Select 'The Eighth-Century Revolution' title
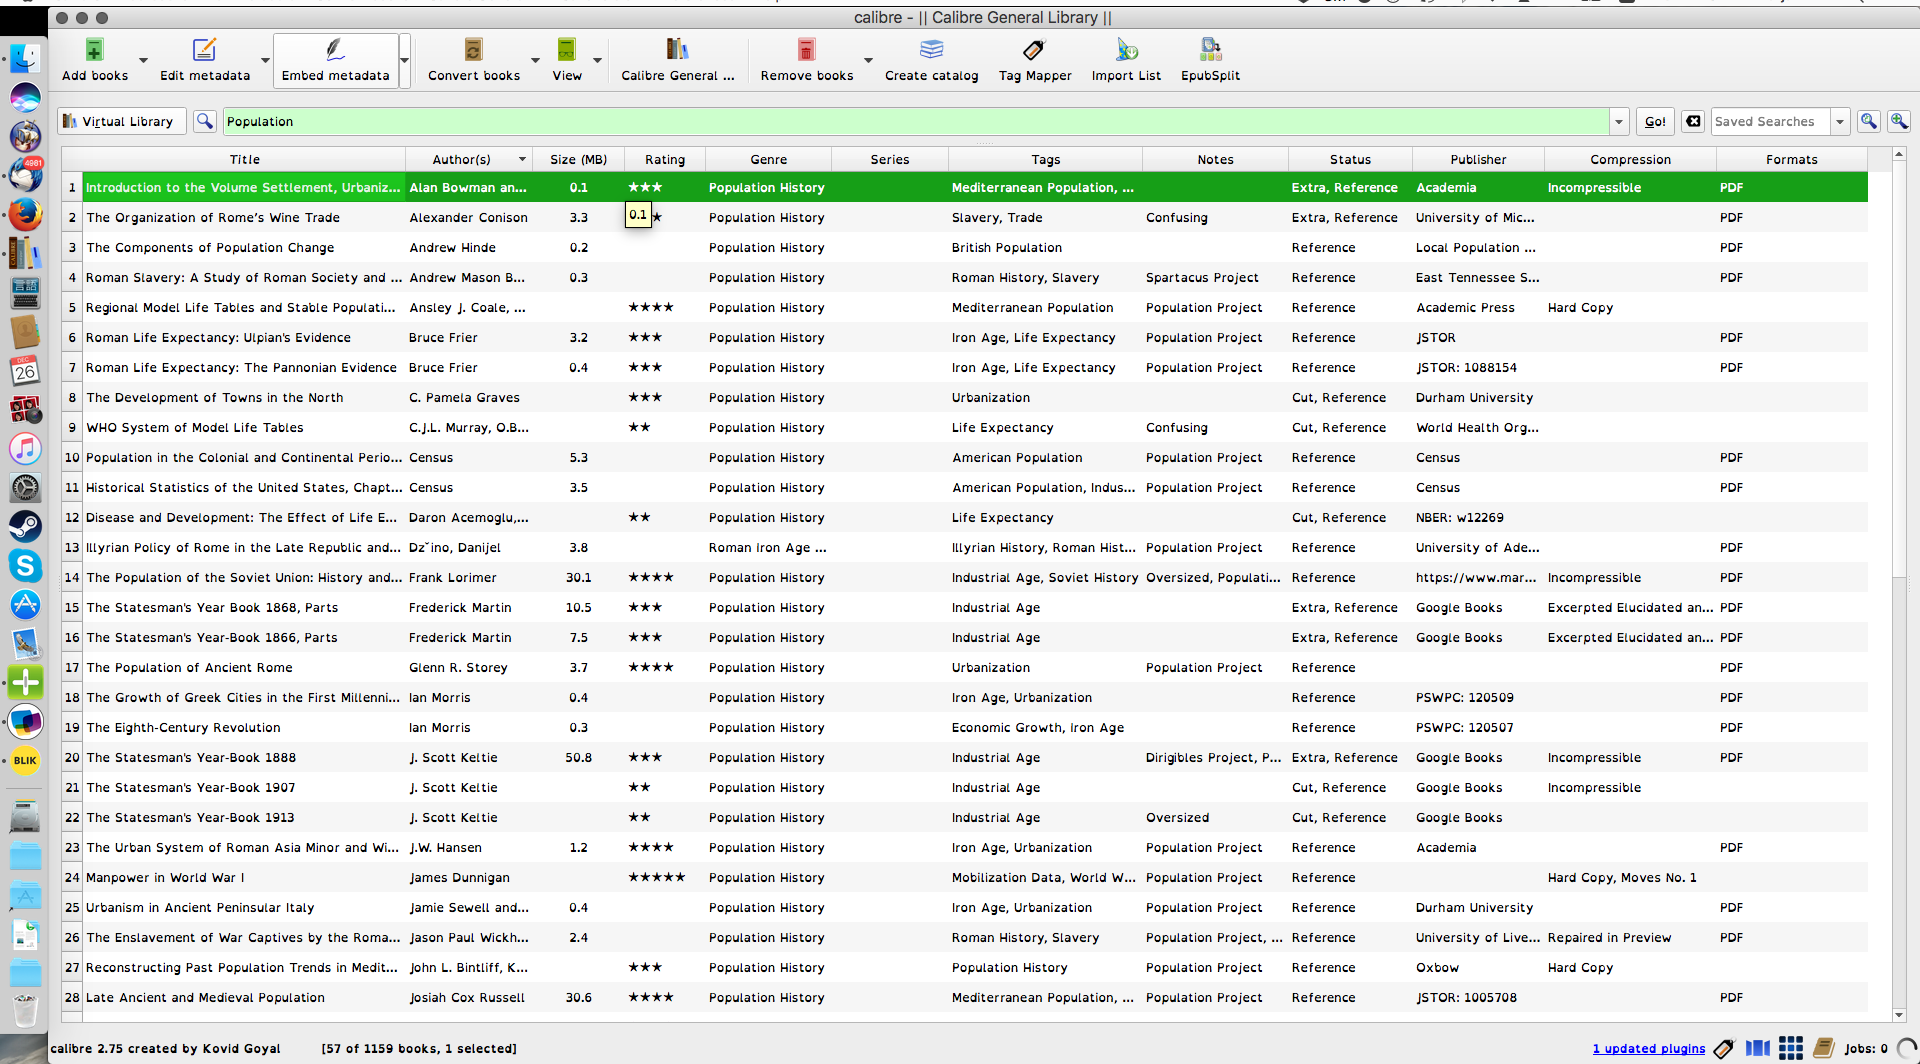 click(183, 728)
